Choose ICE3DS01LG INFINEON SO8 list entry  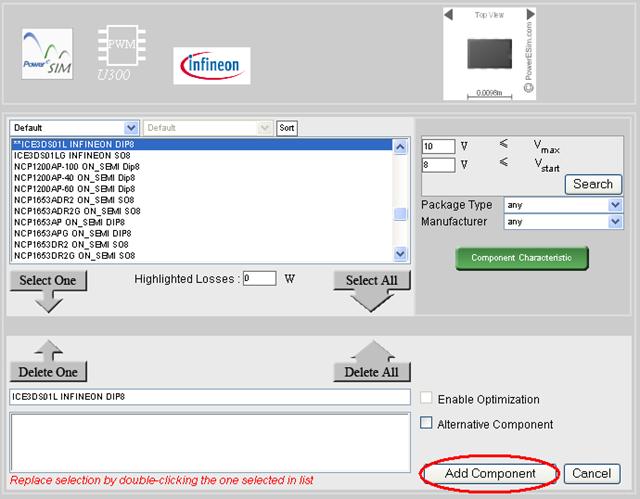[76, 156]
